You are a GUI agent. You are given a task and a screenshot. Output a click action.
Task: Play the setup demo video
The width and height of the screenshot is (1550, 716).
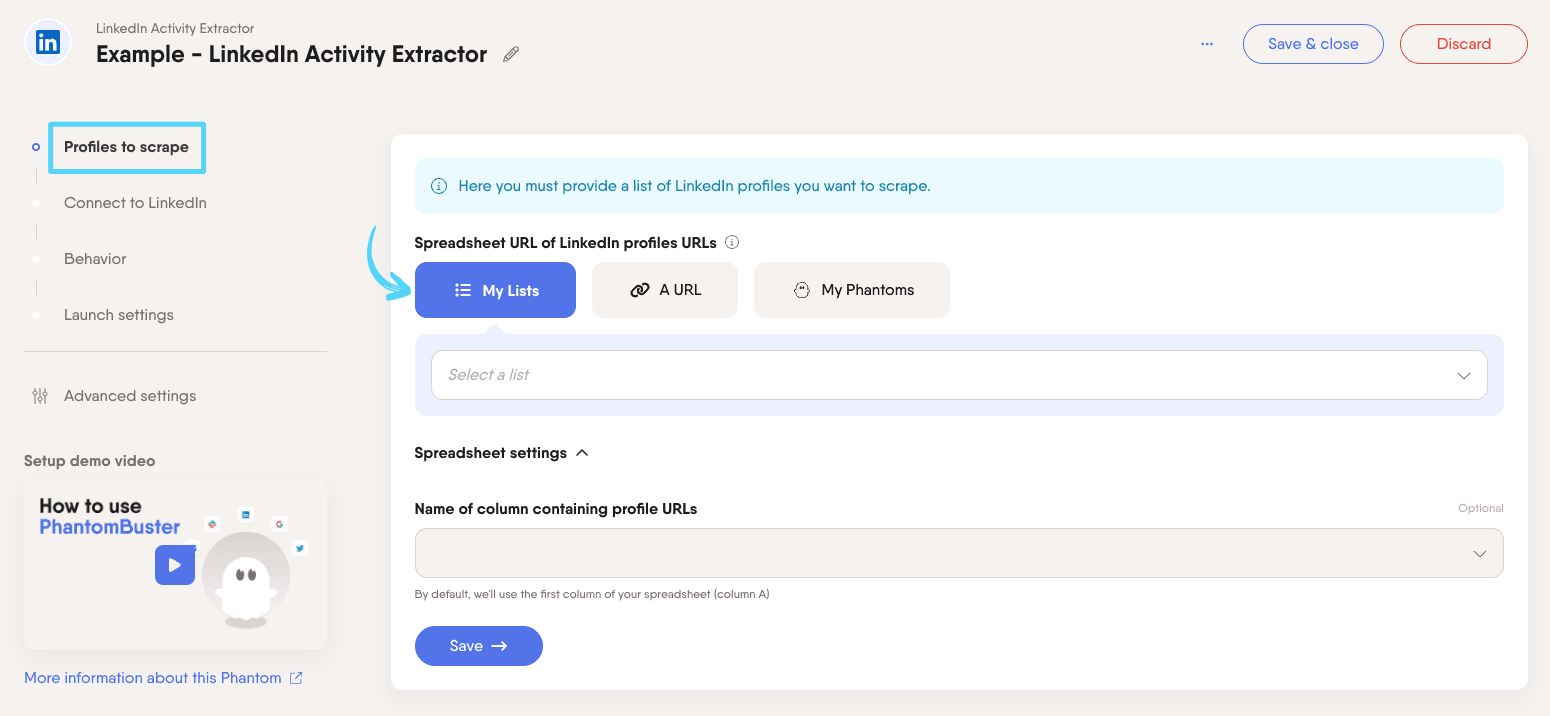point(174,565)
